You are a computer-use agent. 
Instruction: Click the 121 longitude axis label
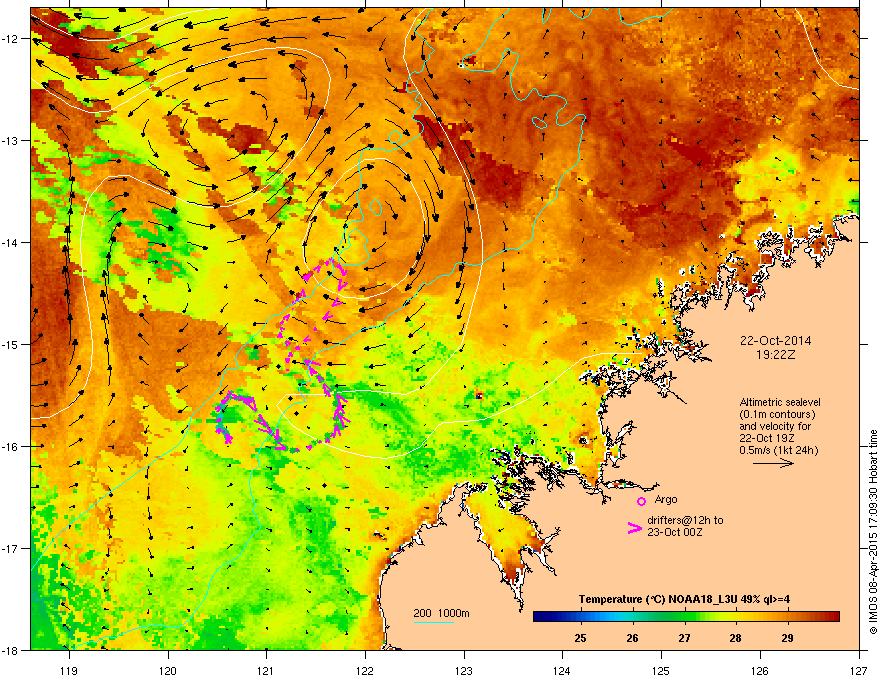[266, 670]
